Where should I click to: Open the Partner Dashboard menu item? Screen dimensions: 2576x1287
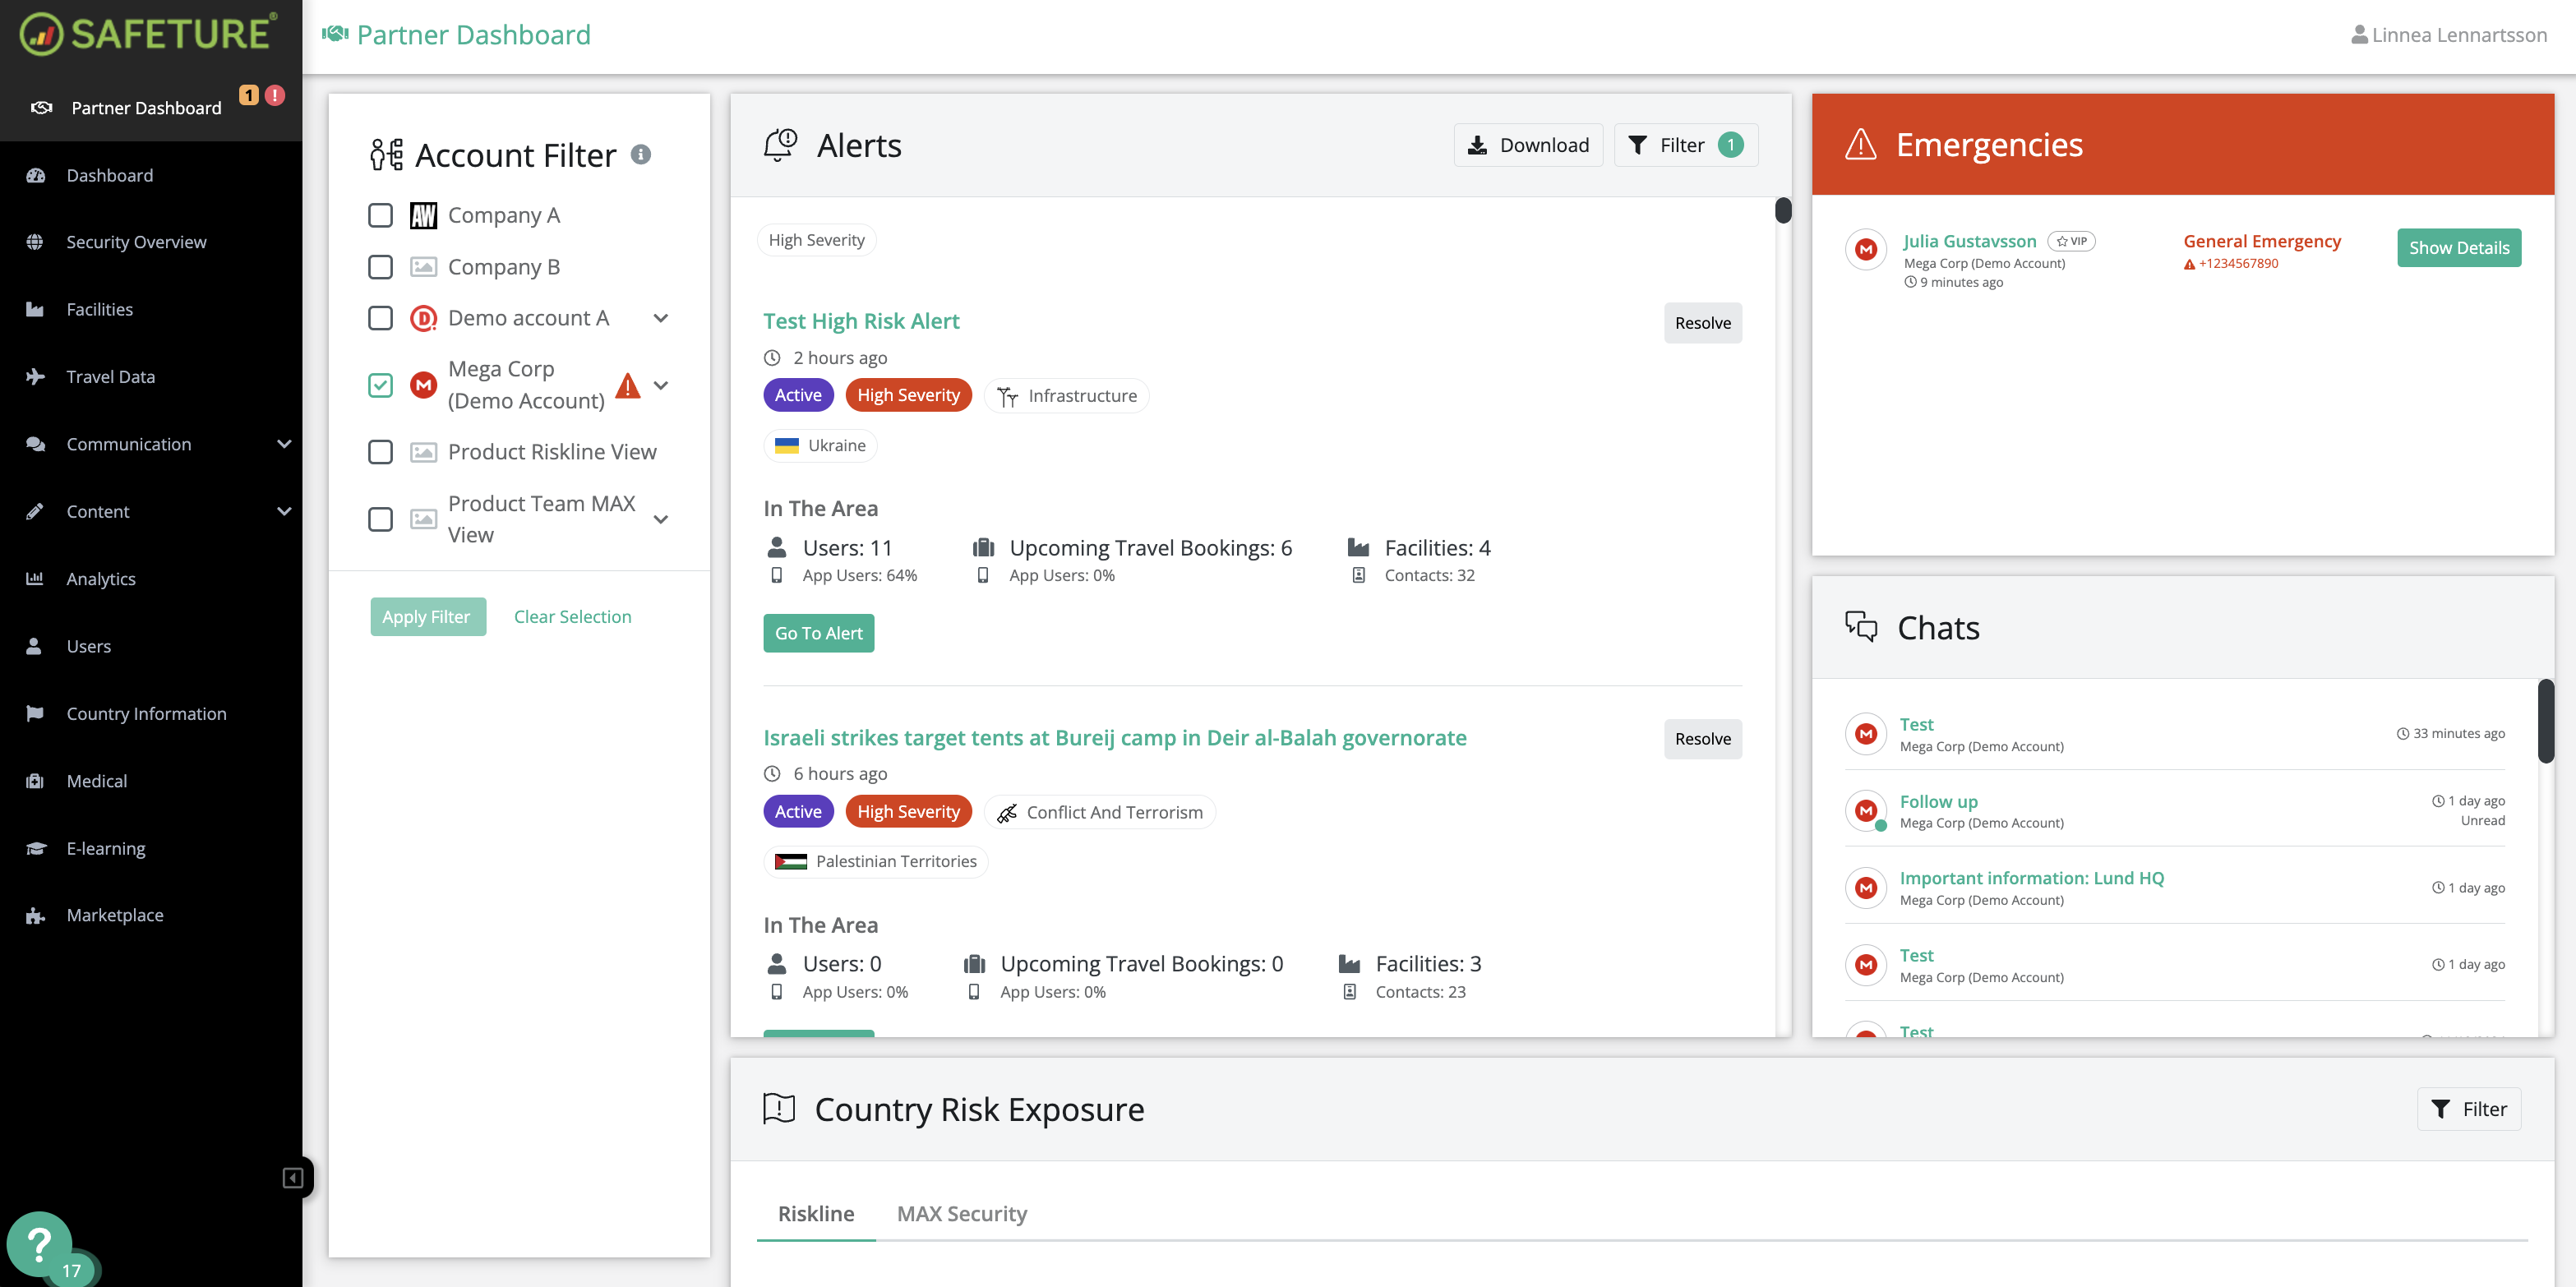[x=146, y=107]
